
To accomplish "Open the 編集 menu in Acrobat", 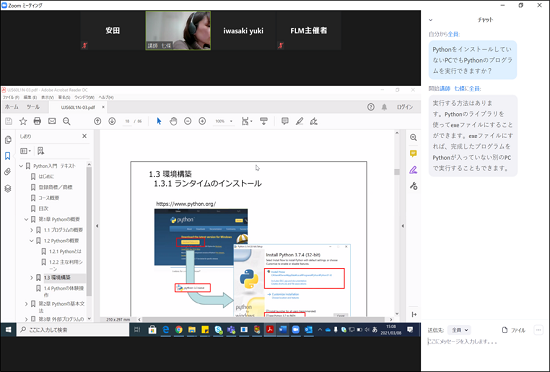I will (x=30, y=97).
